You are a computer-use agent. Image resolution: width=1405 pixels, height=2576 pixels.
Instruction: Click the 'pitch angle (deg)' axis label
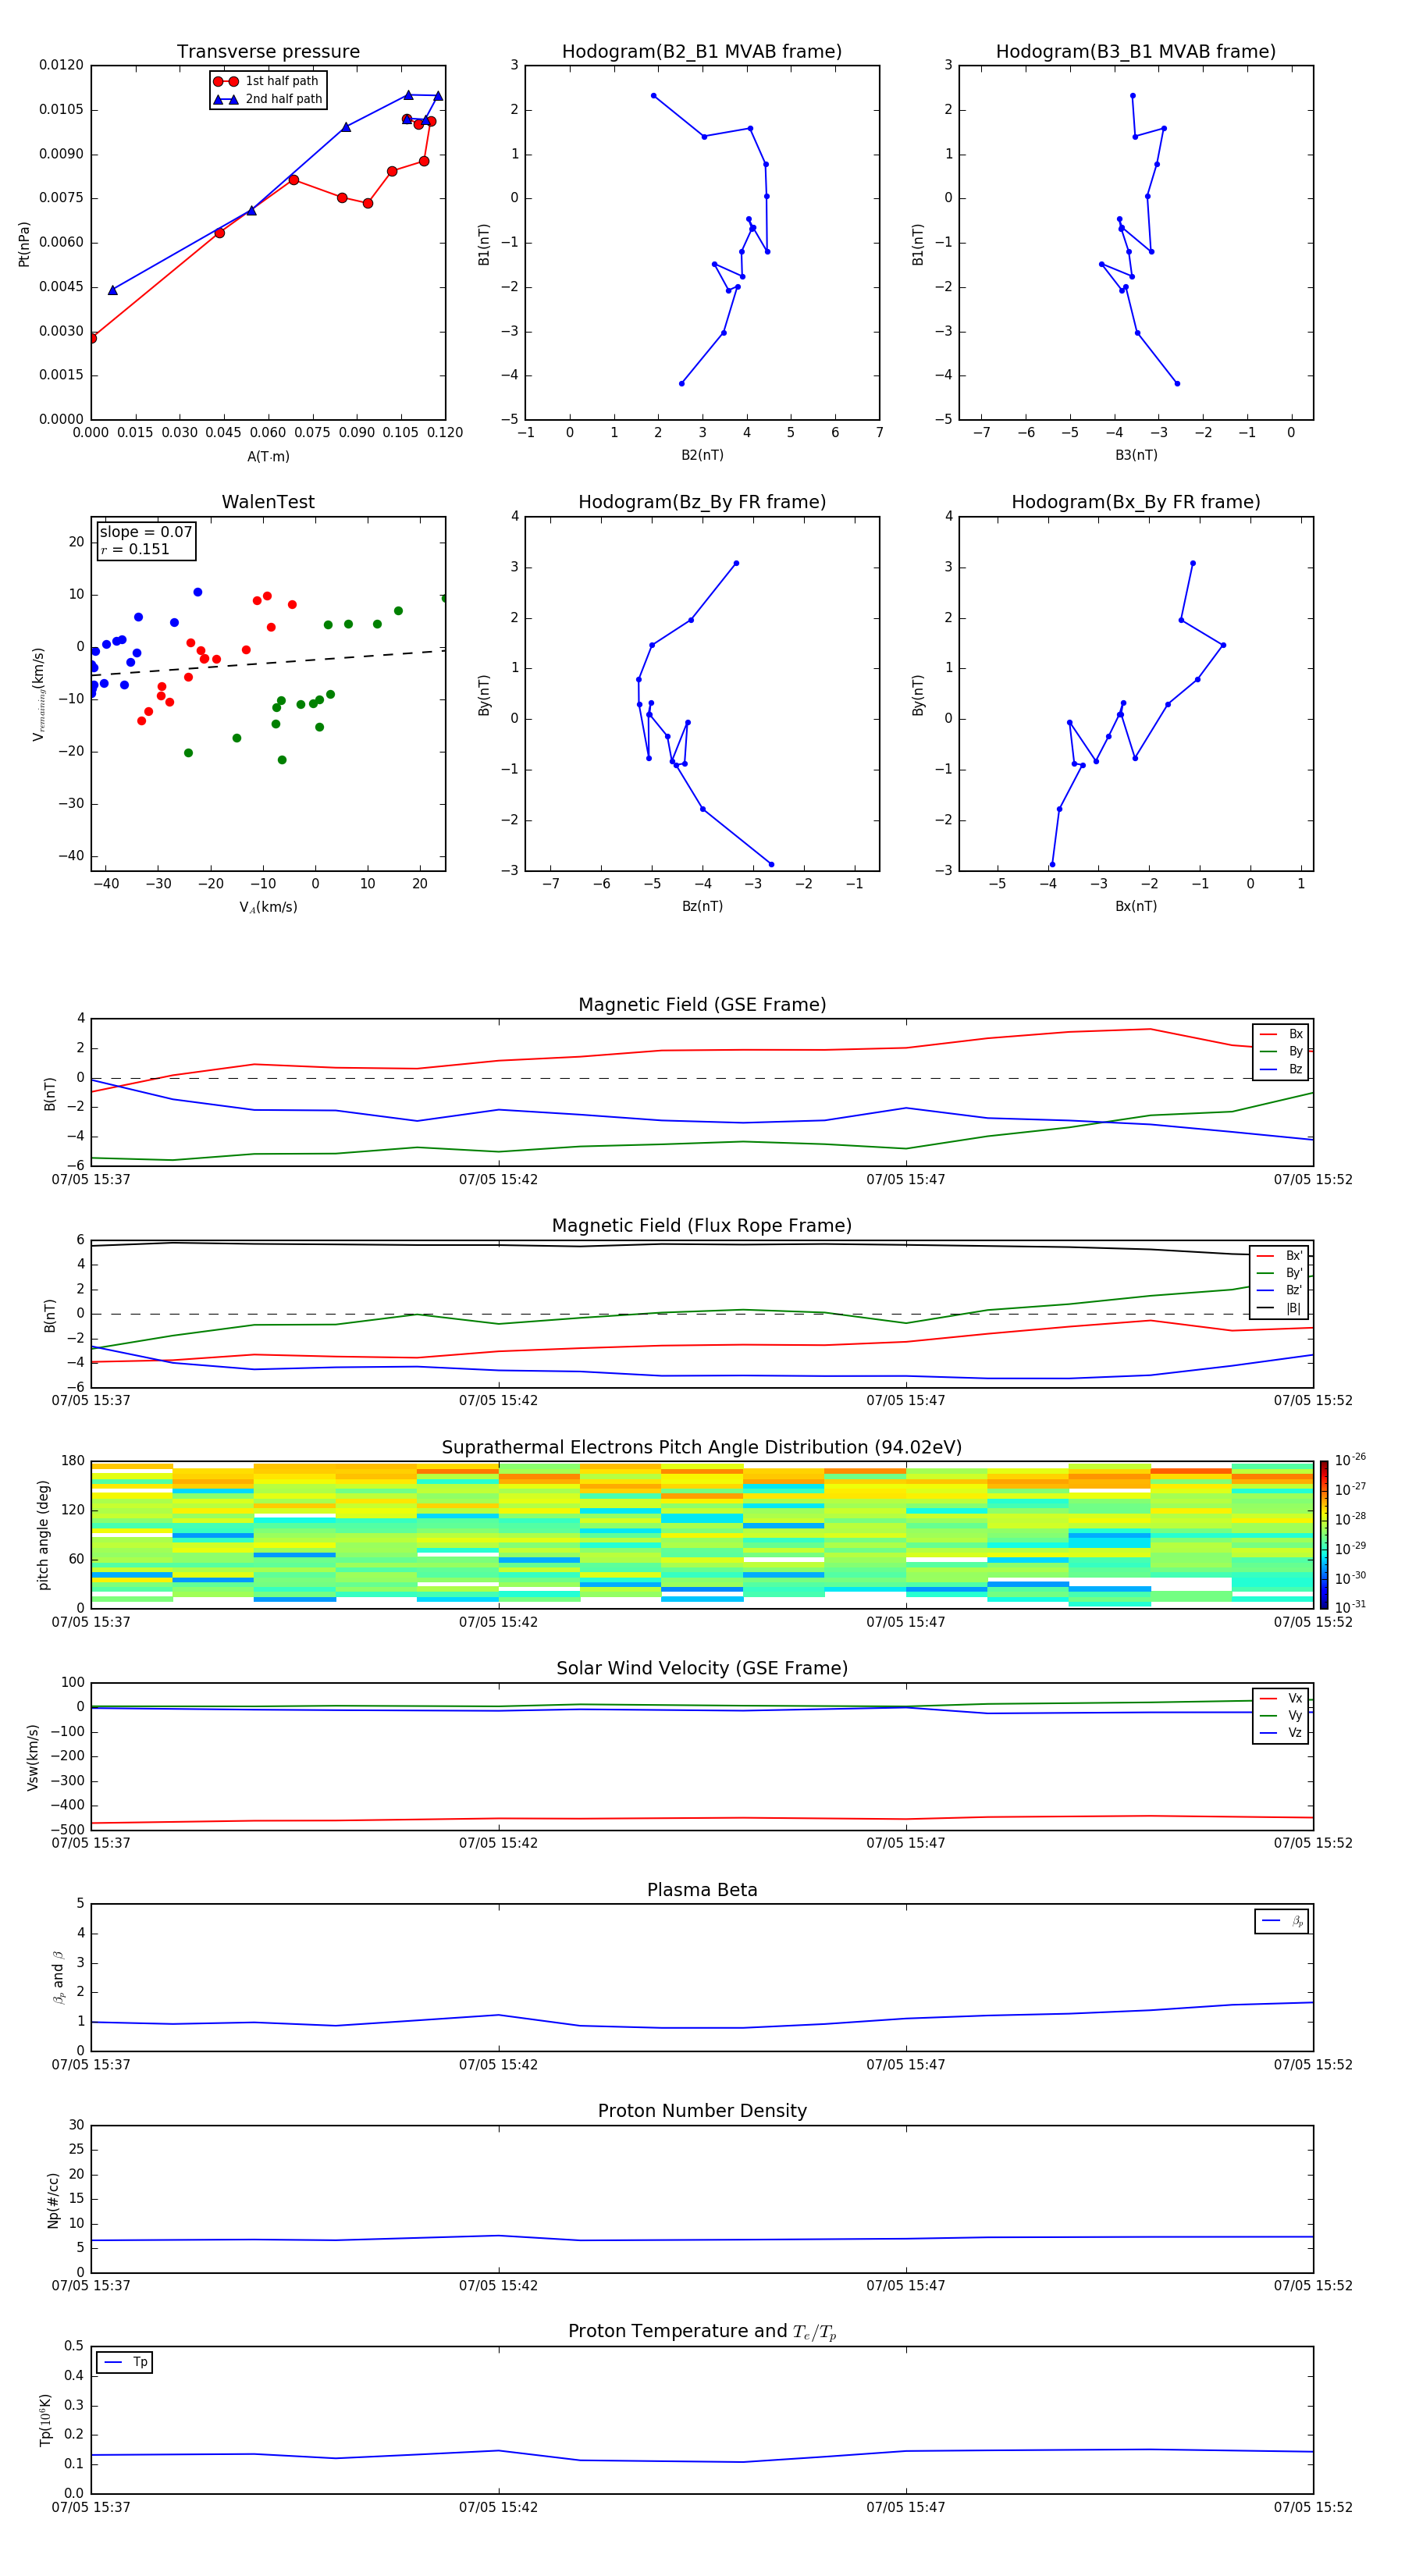(x=43, y=1535)
